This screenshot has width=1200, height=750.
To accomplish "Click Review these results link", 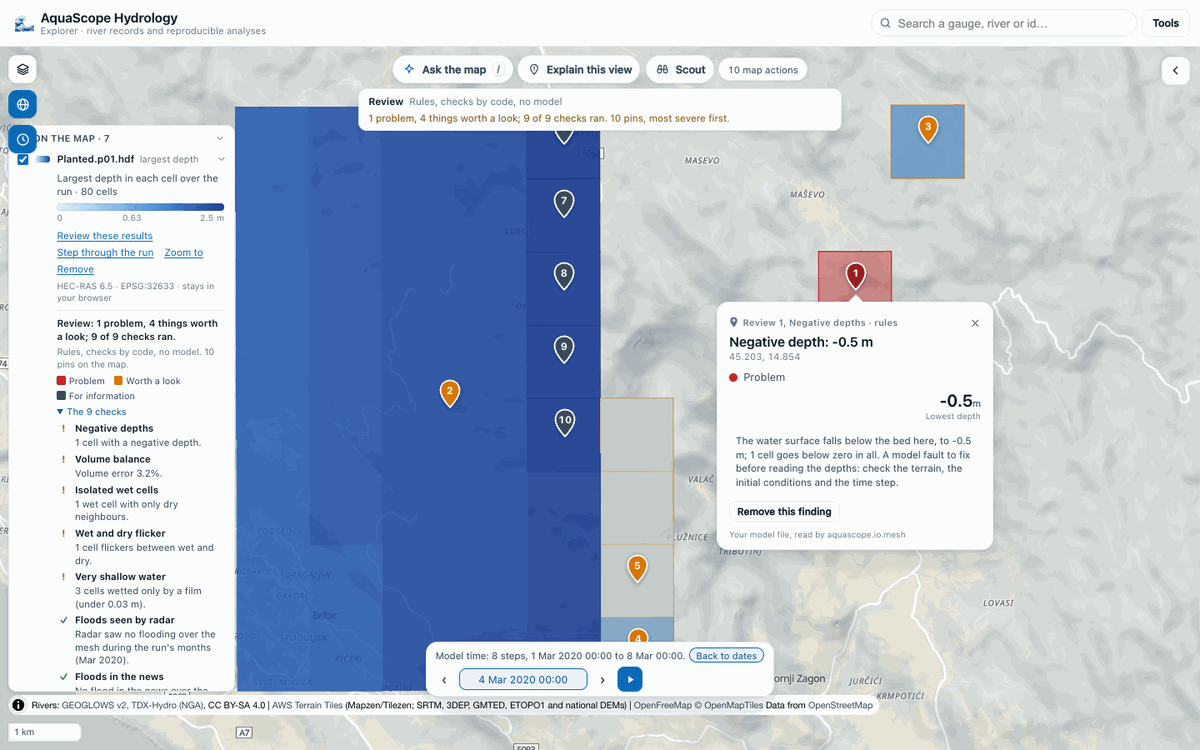I will coord(105,236).
